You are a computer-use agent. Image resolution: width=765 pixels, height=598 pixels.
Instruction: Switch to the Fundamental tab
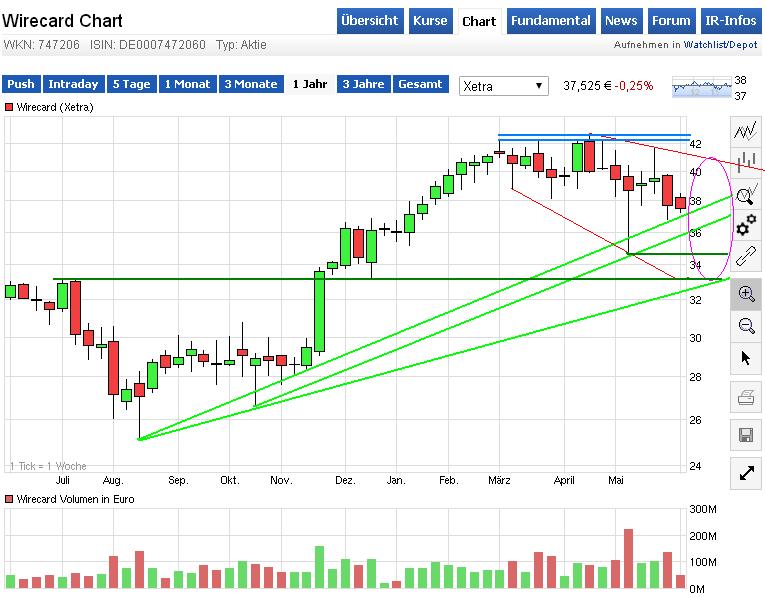pos(549,21)
